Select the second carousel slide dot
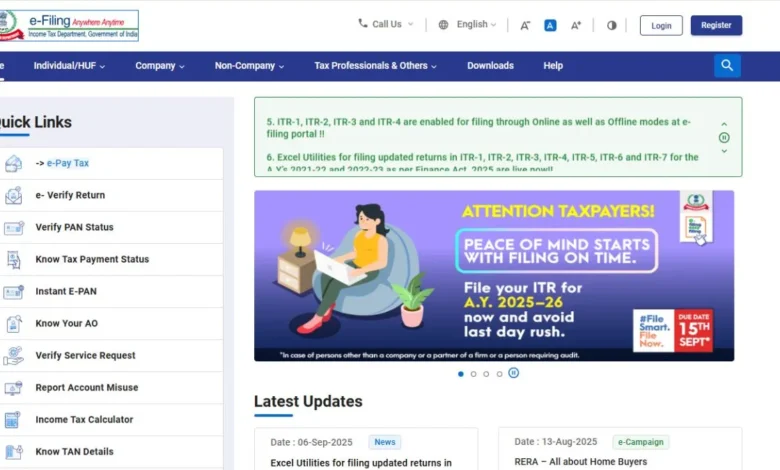Viewport: 780px width, 470px height. pyautogui.click(x=474, y=374)
